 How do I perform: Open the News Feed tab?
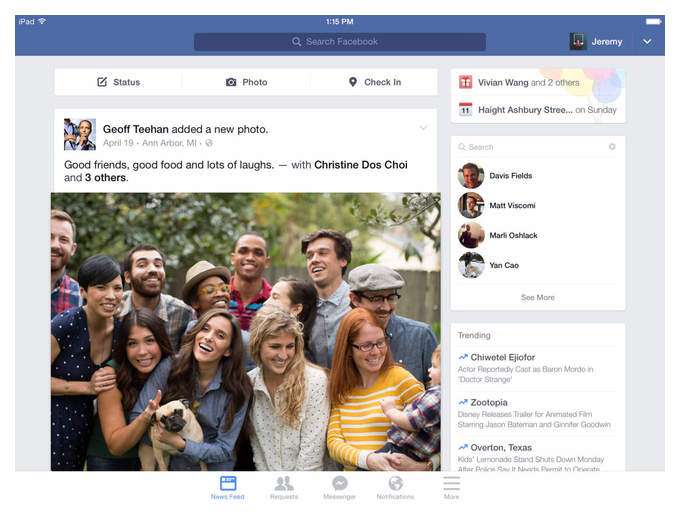pos(228,488)
